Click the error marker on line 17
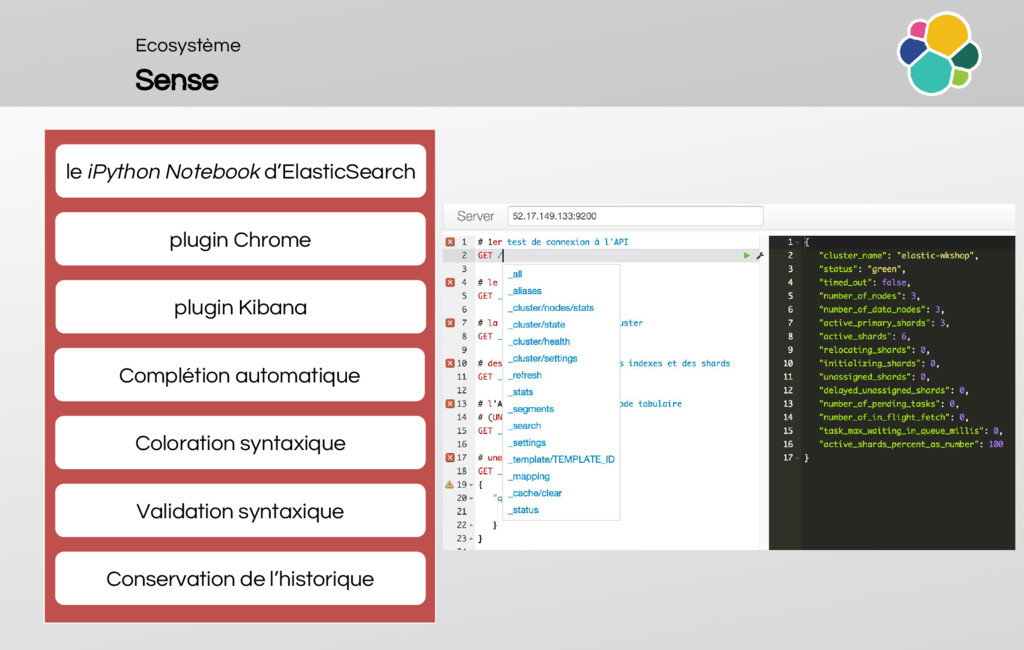Screen dimensions: 1024x650 (x=450, y=457)
